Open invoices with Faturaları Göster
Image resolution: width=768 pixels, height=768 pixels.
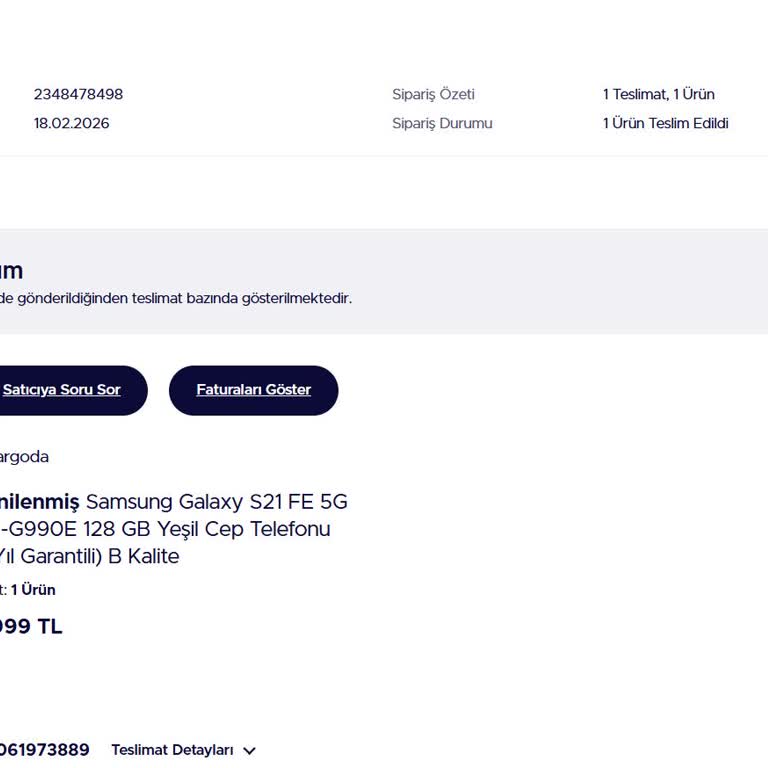(253, 390)
